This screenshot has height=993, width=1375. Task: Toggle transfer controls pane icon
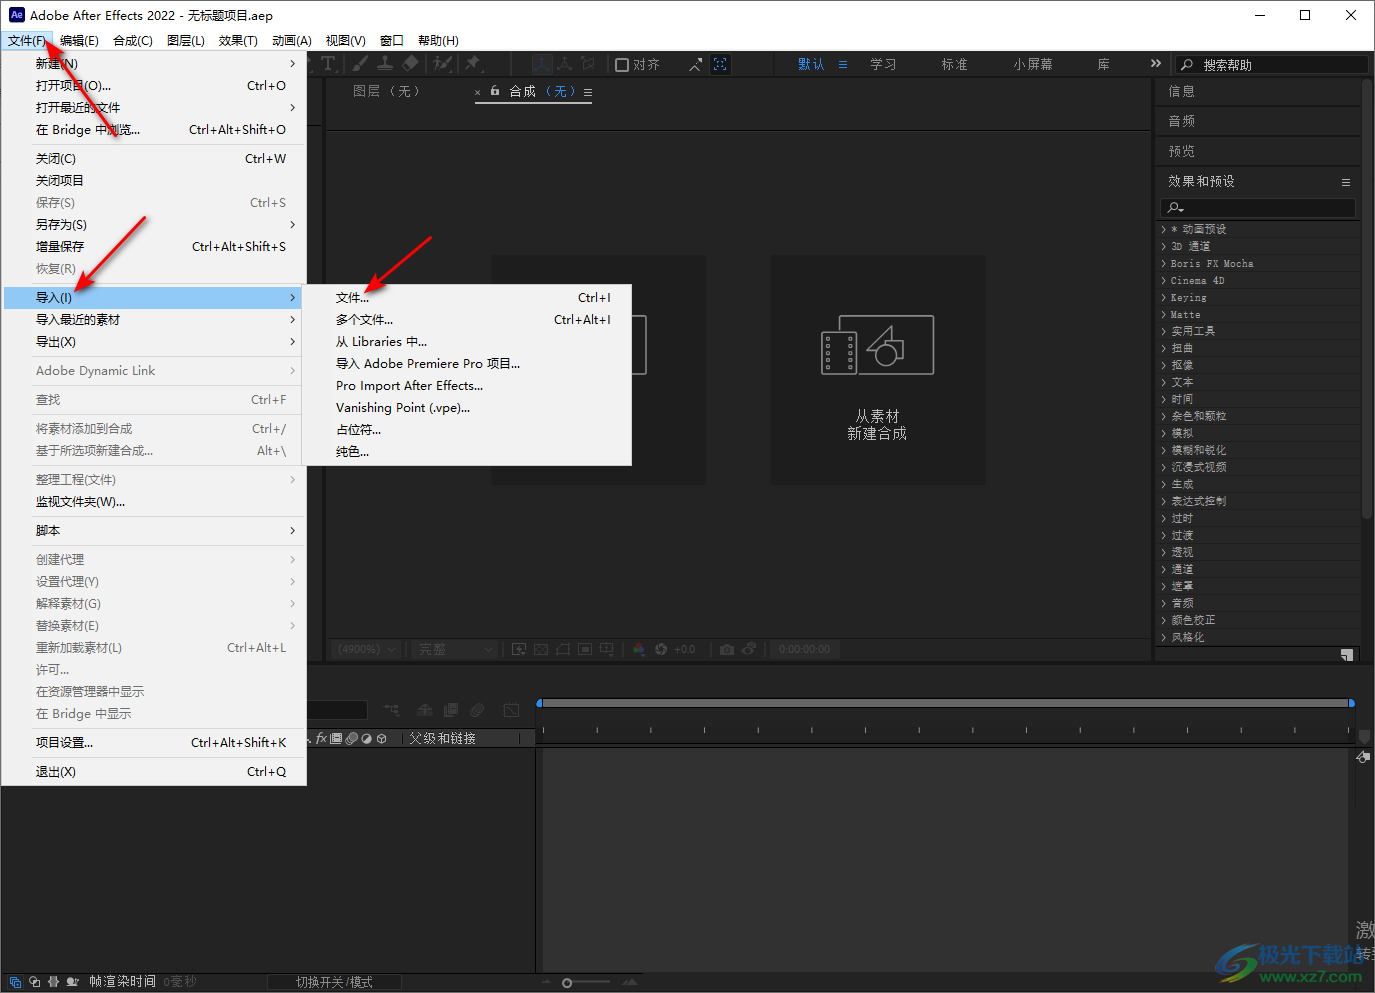pos(35,982)
